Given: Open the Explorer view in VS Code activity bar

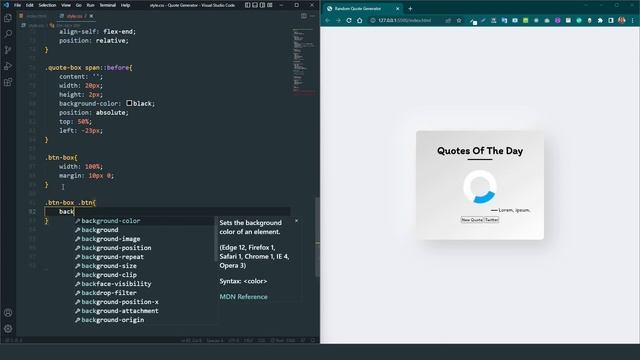Looking at the screenshot, I should click(x=8, y=18).
